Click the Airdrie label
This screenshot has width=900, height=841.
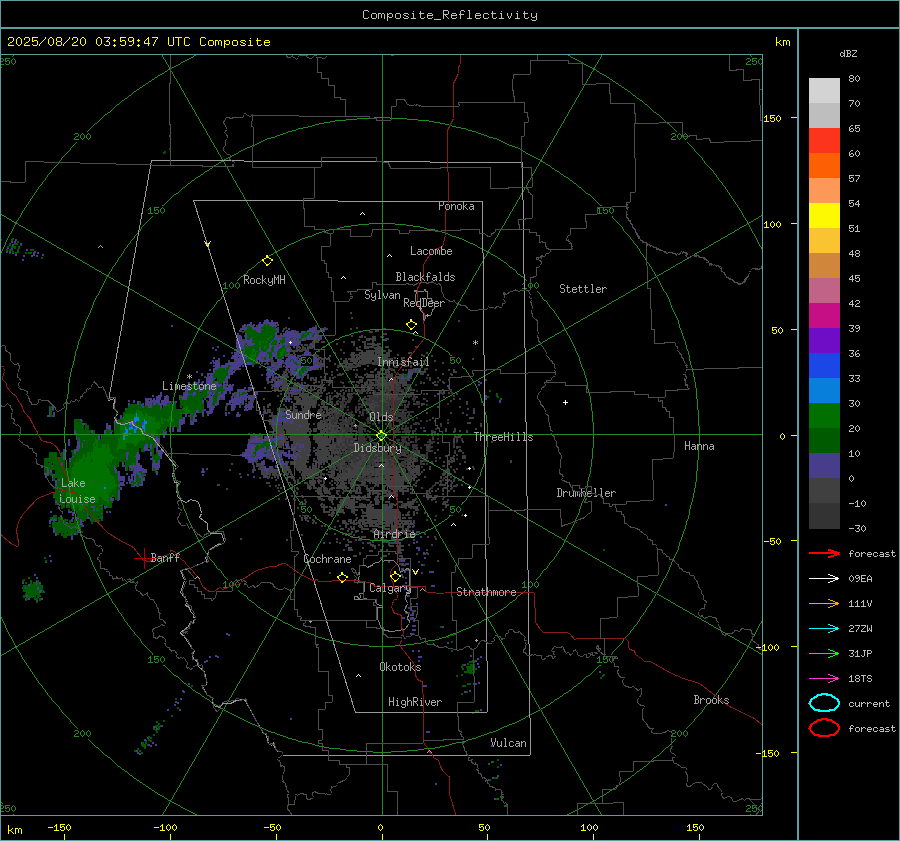(x=394, y=534)
